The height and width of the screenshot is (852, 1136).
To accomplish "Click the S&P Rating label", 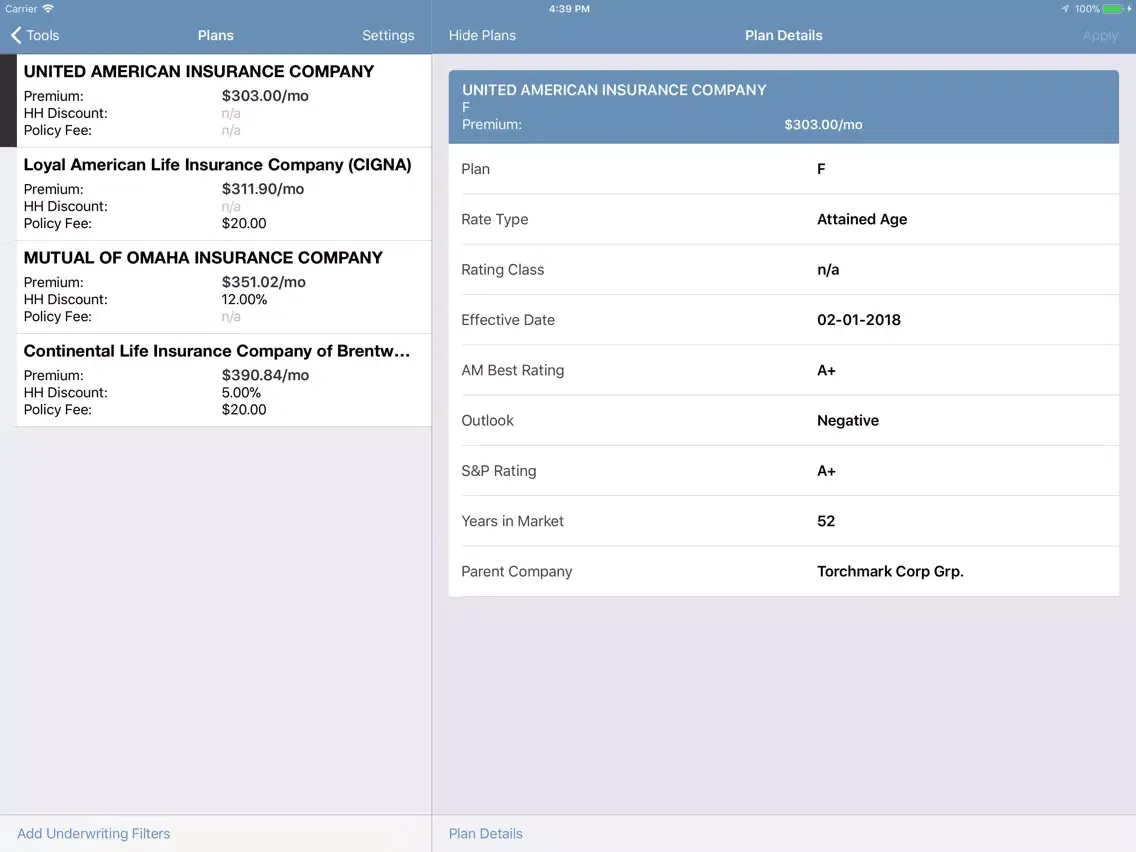I will pos(498,471).
